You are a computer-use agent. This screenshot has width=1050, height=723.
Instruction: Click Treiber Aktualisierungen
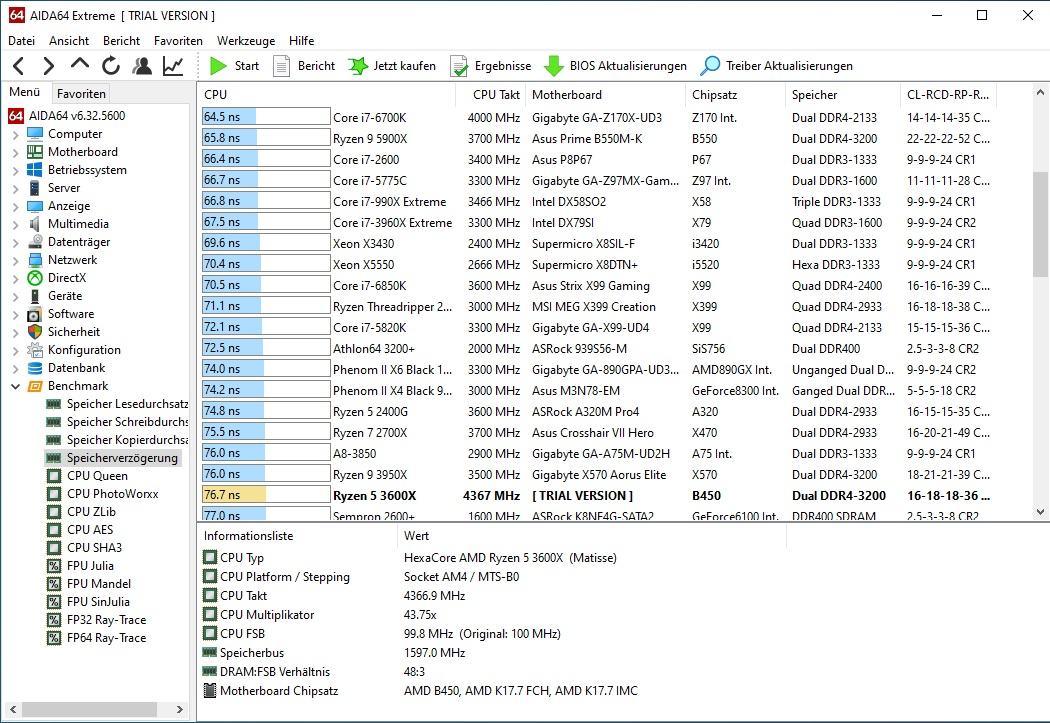pos(777,66)
